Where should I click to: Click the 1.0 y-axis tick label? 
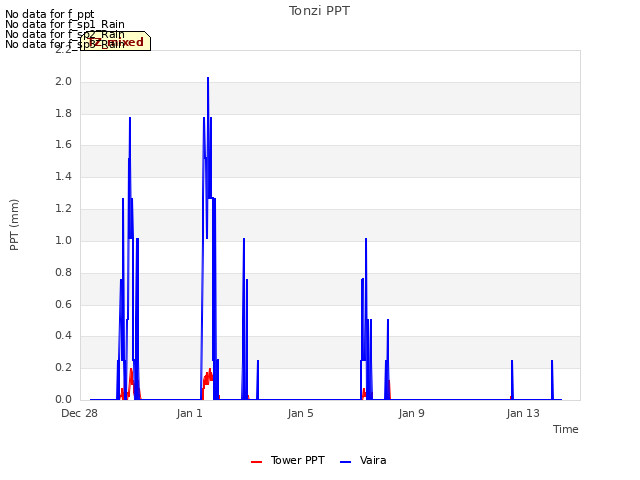click(x=63, y=240)
